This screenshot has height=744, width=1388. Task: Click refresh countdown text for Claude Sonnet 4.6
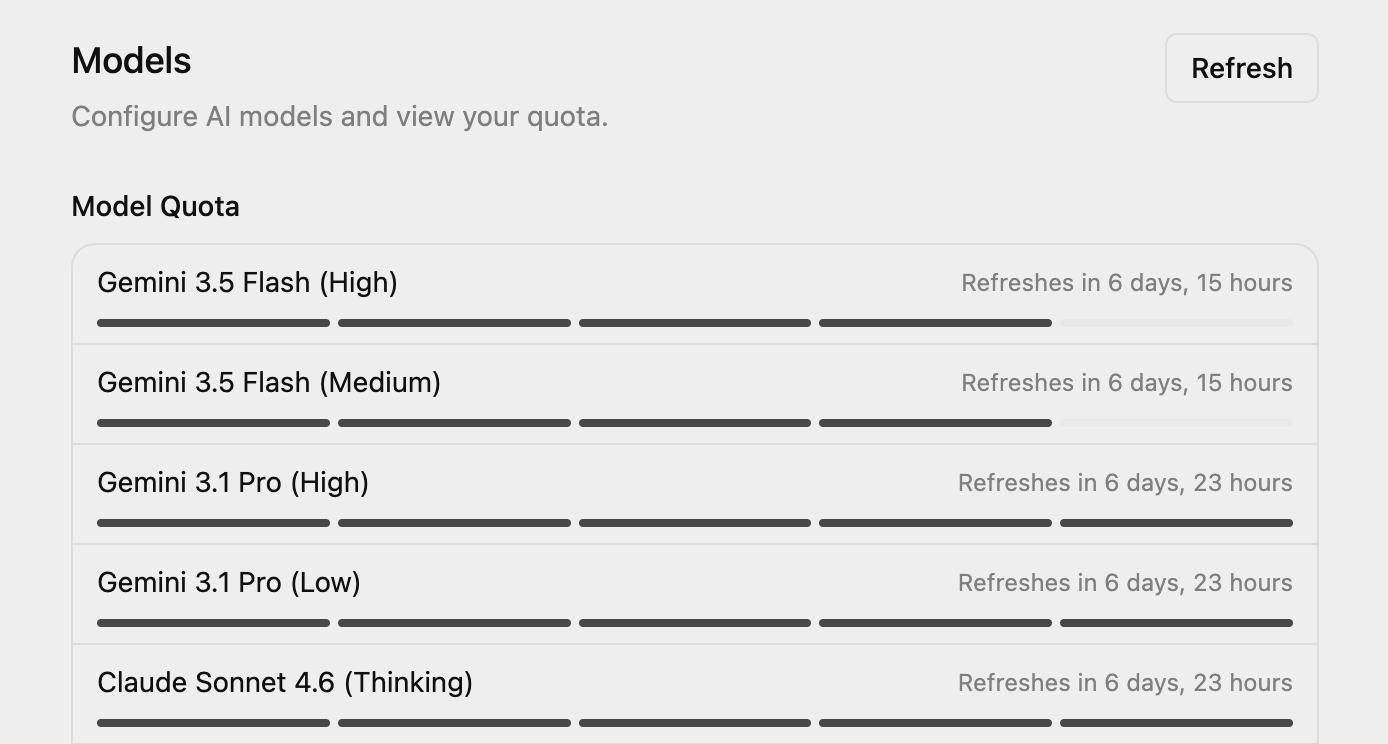coord(1125,683)
